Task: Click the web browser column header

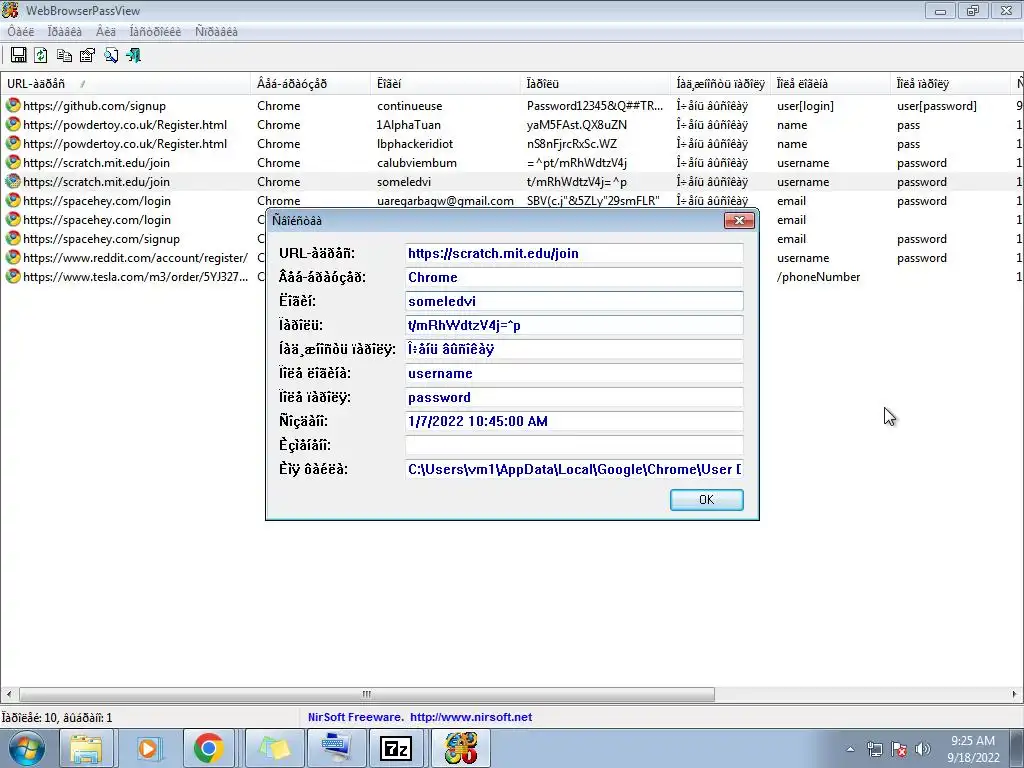Action: (310, 84)
